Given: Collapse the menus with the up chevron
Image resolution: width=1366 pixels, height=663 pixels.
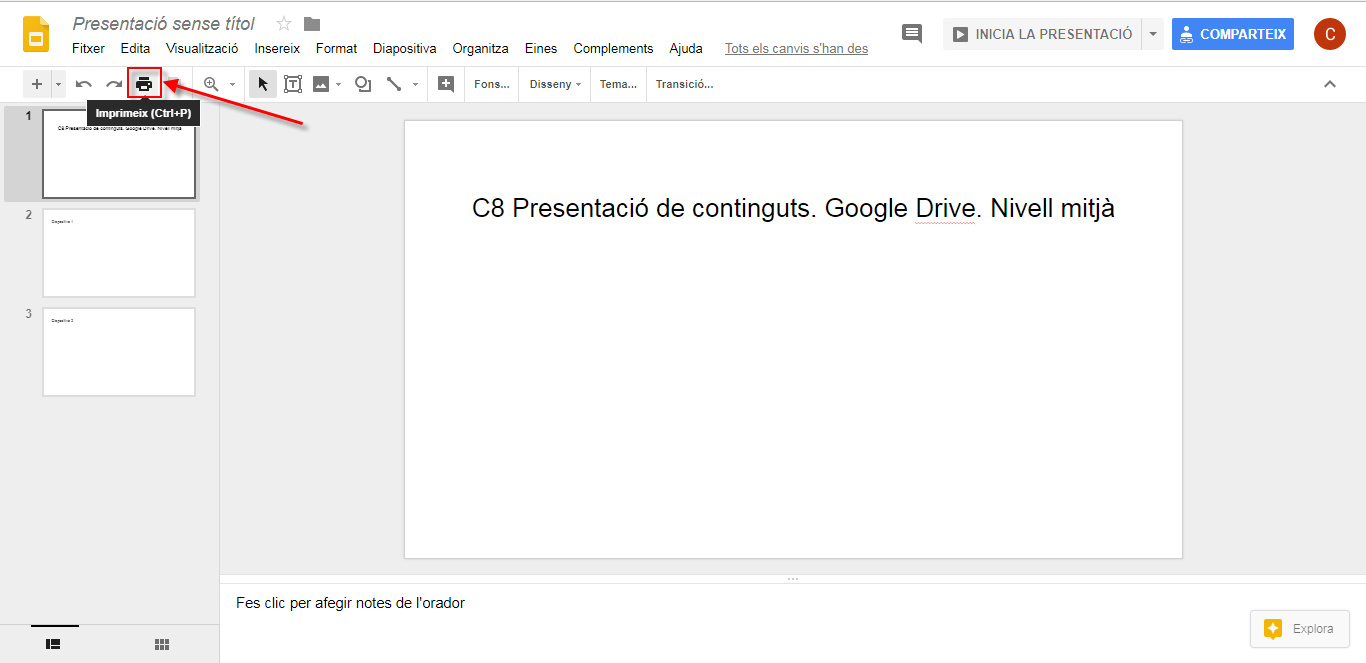Looking at the screenshot, I should click(x=1330, y=84).
